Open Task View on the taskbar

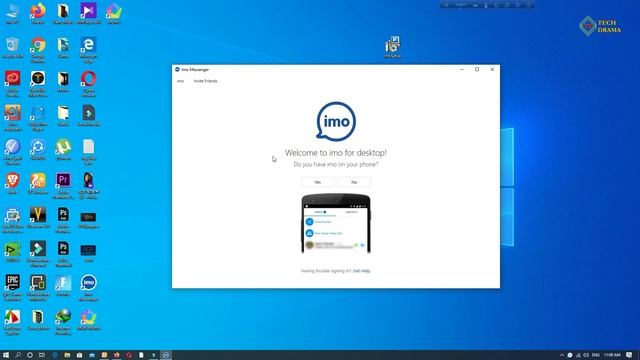[42, 355]
